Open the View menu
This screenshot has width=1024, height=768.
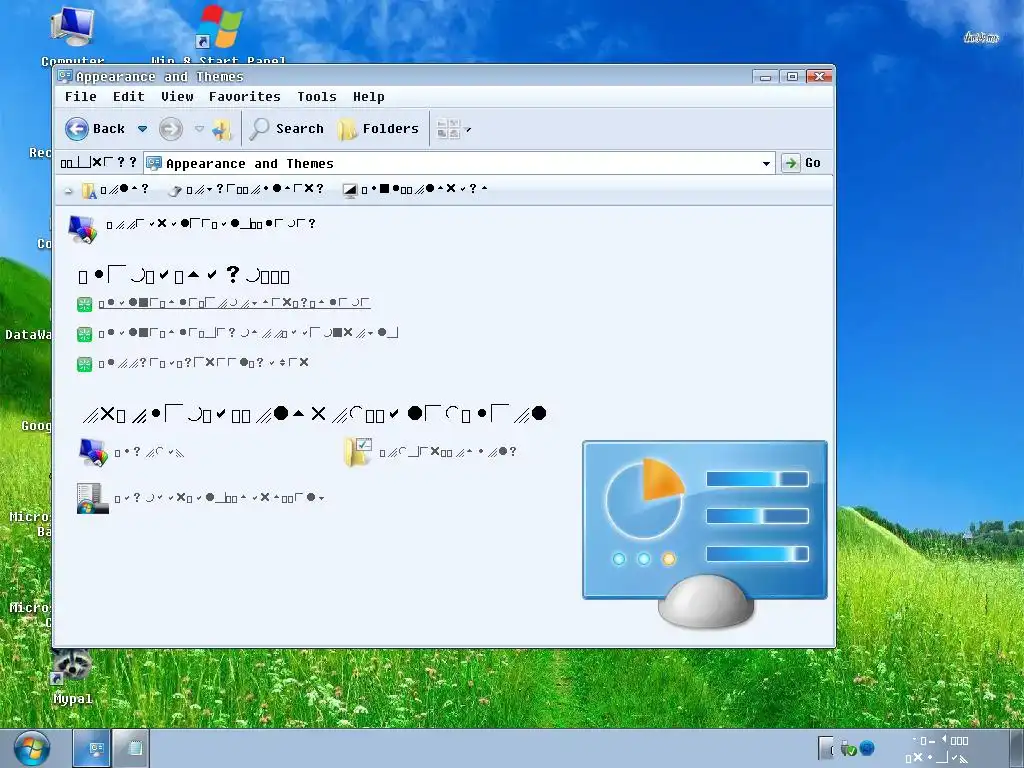pyautogui.click(x=177, y=97)
